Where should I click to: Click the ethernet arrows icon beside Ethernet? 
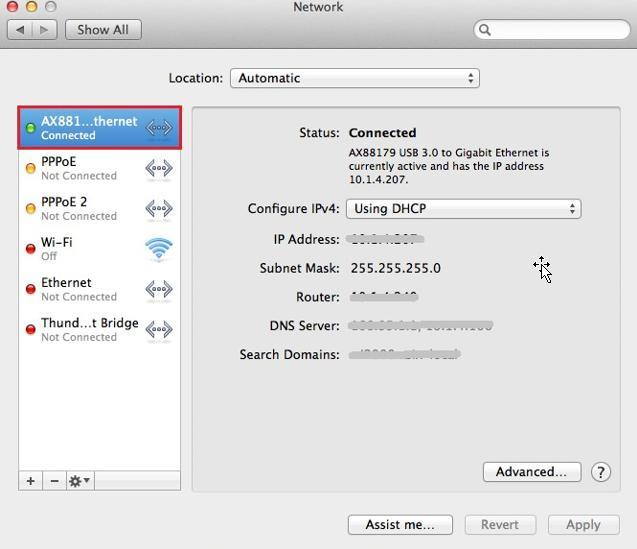click(x=159, y=289)
